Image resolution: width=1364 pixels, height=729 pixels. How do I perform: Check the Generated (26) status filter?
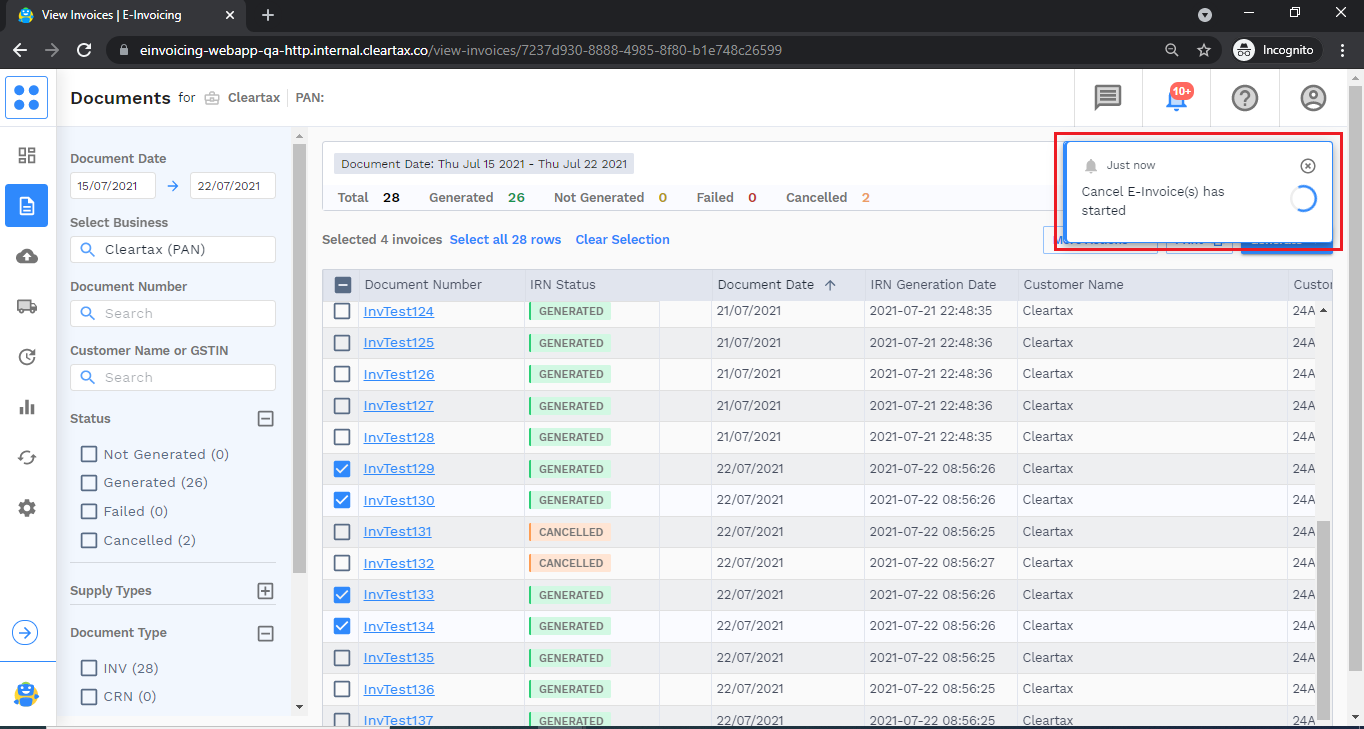[89, 483]
